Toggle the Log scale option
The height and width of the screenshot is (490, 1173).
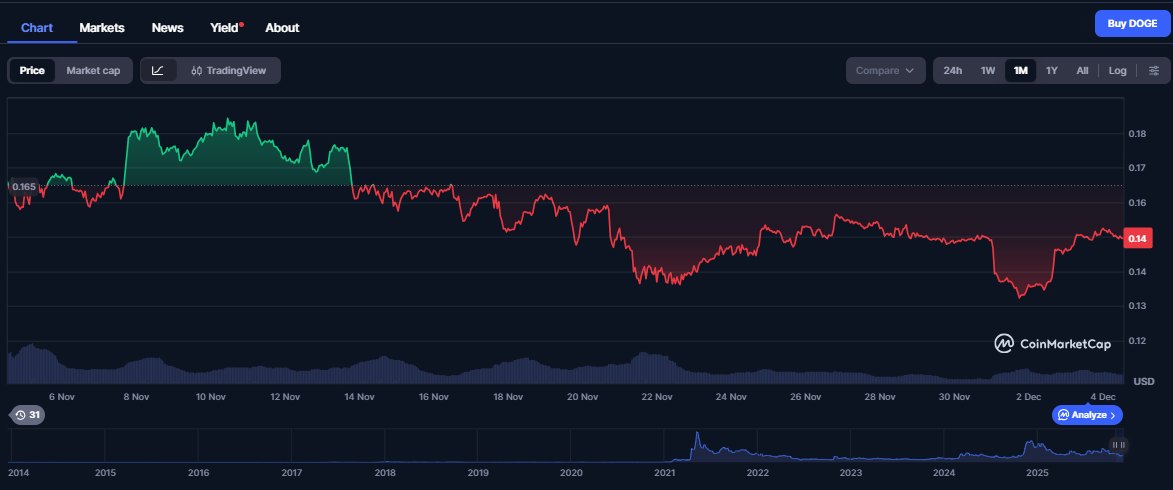point(1117,70)
